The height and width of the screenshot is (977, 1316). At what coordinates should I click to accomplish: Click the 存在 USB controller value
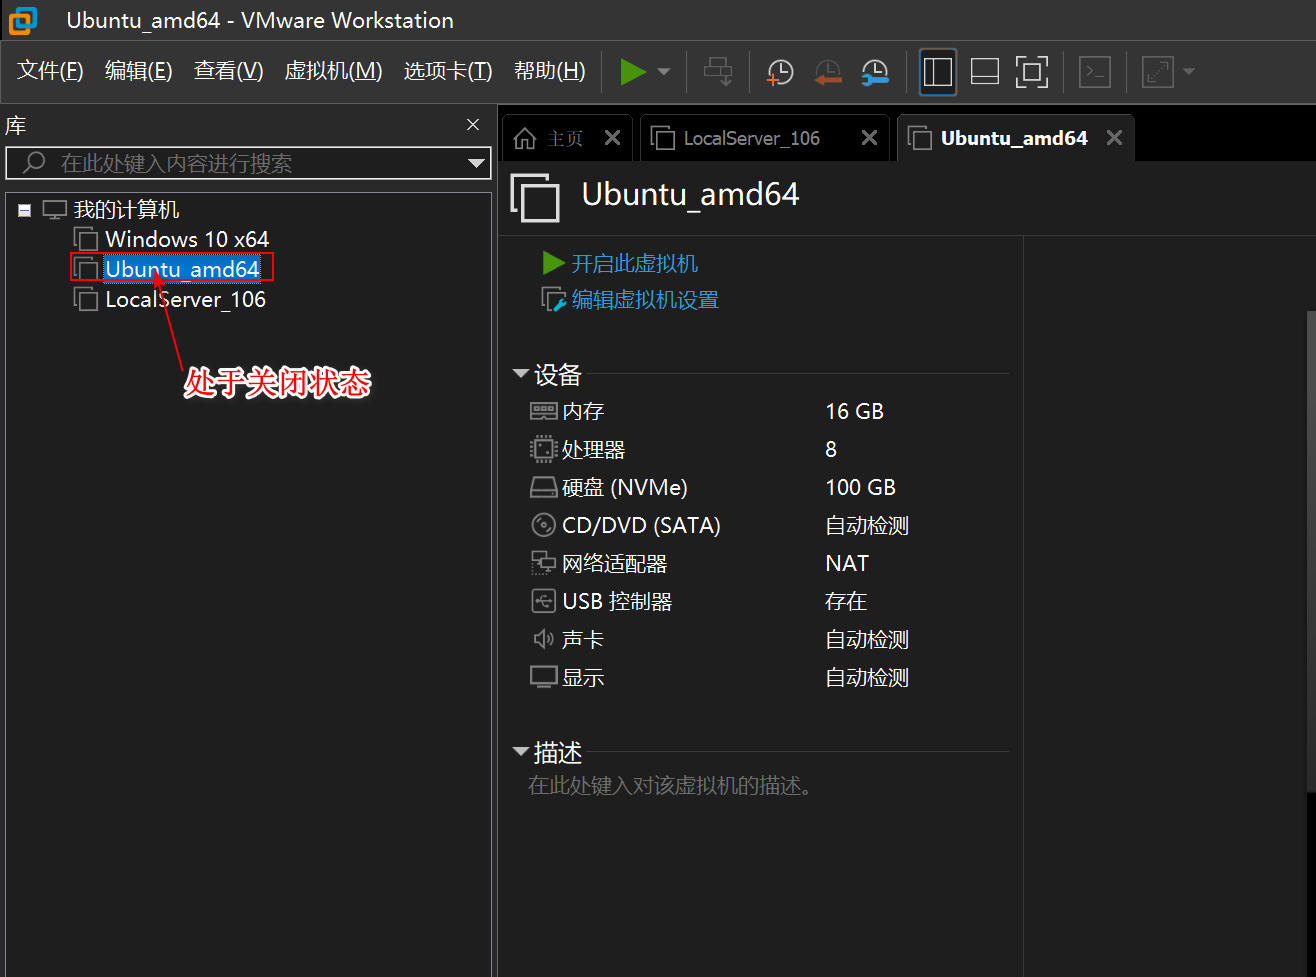(846, 601)
